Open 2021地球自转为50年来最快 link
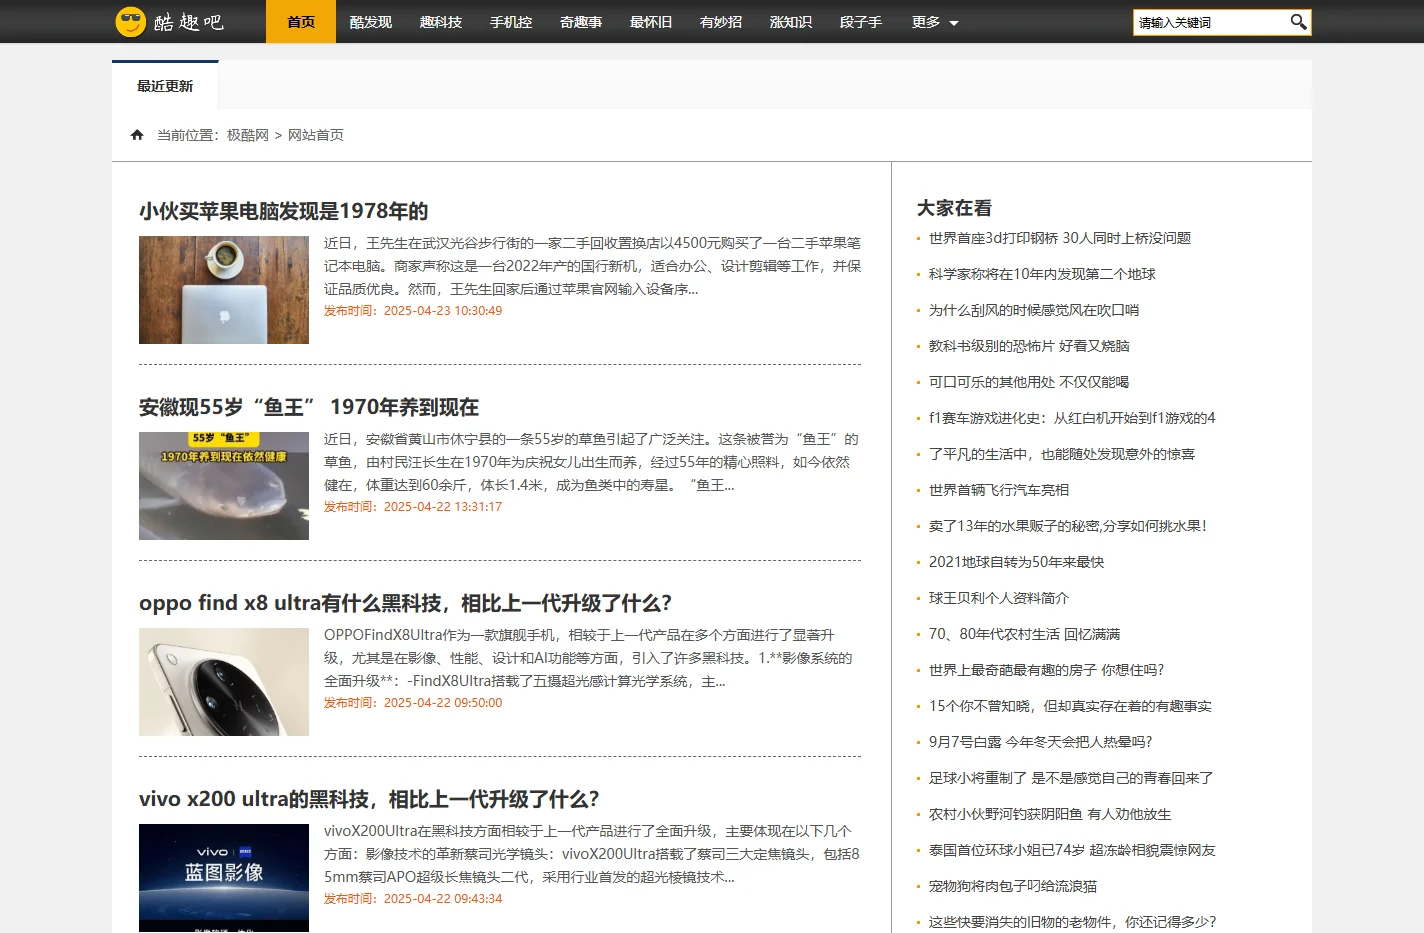 1016,562
